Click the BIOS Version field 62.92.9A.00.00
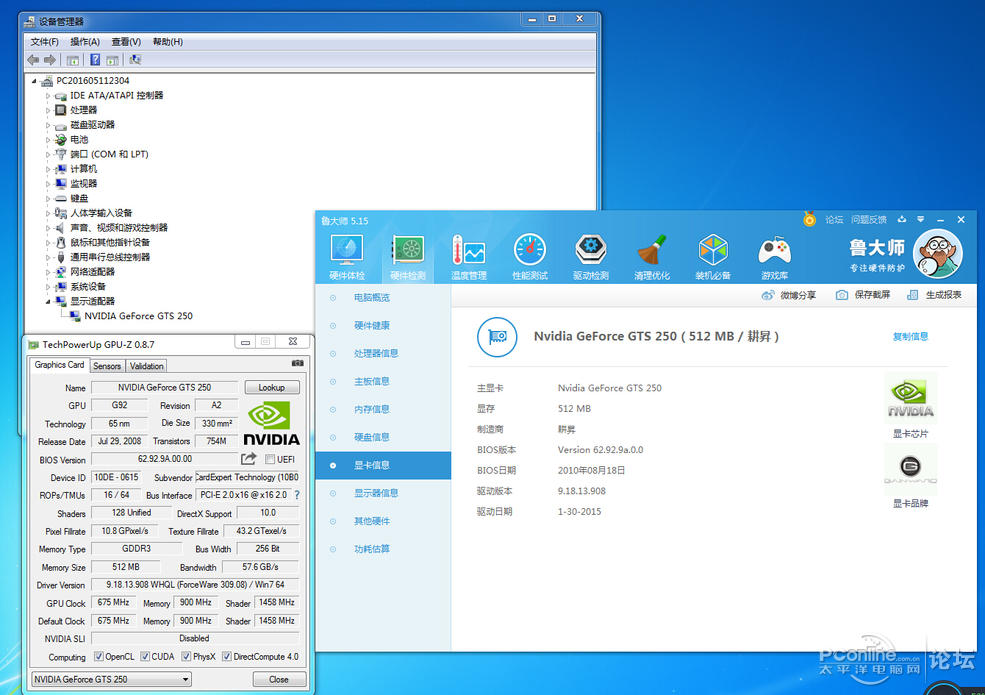The width and height of the screenshot is (985, 695). click(x=165, y=459)
